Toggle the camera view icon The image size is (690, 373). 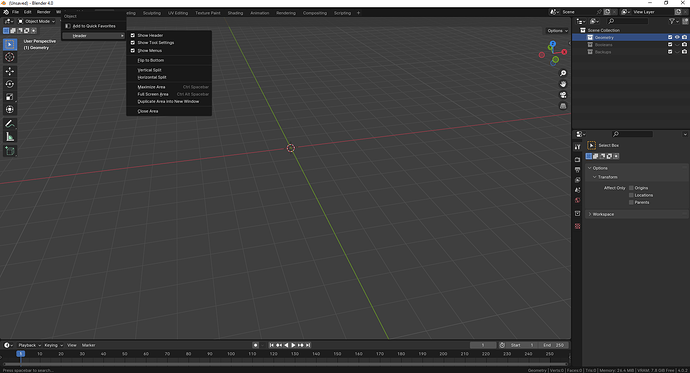pyautogui.click(x=563, y=95)
